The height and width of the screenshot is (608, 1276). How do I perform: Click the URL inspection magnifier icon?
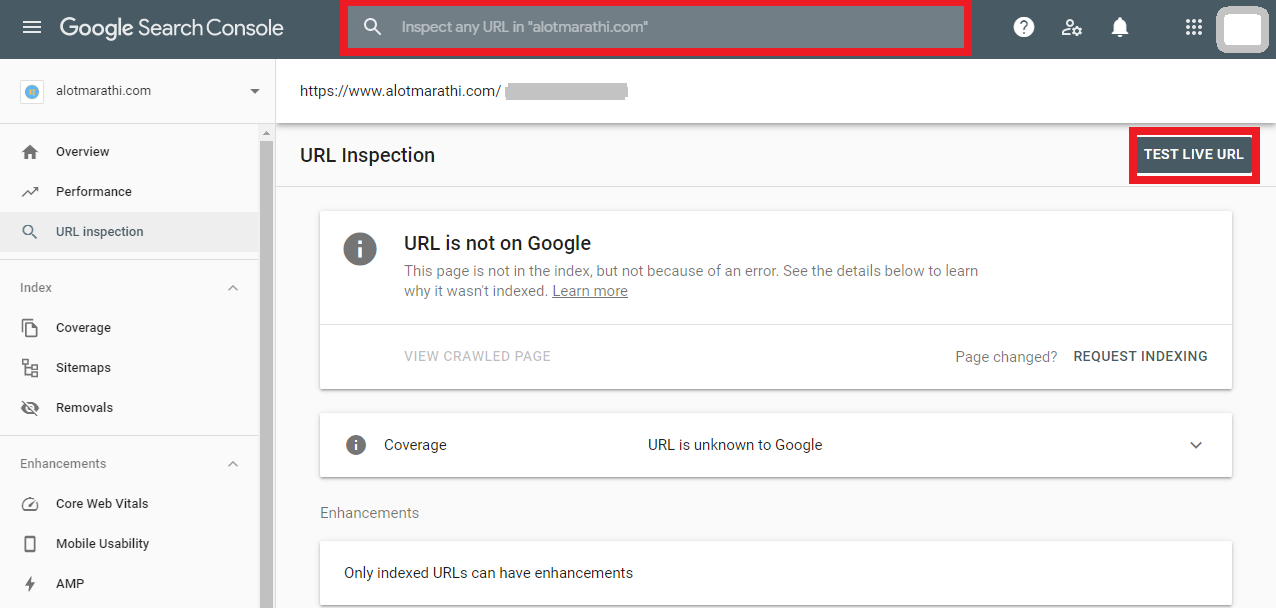(x=30, y=232)
